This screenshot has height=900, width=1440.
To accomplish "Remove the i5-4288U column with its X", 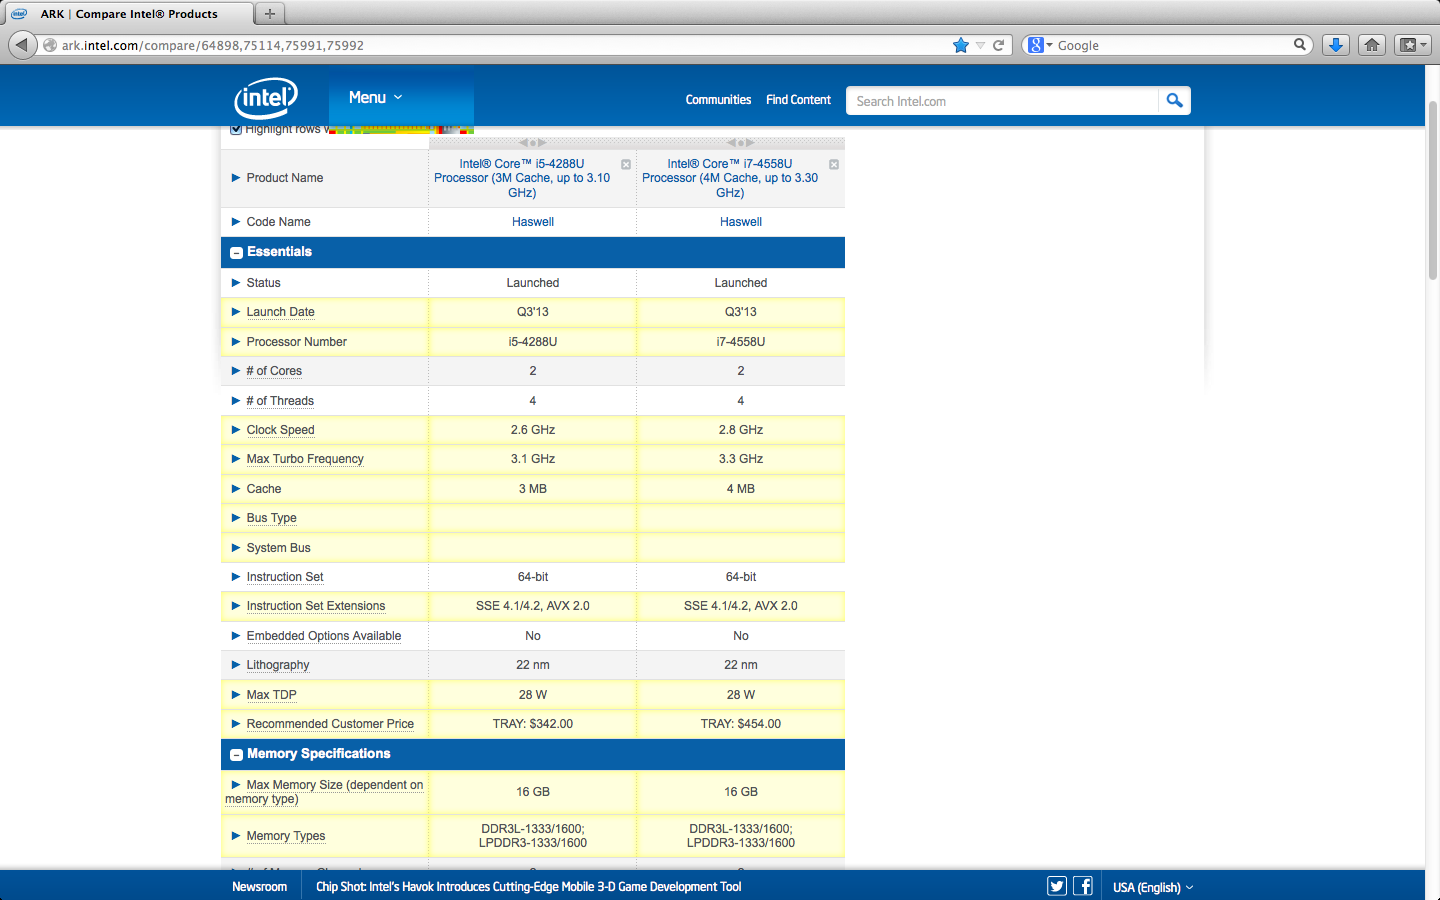I will coord(626,164).
